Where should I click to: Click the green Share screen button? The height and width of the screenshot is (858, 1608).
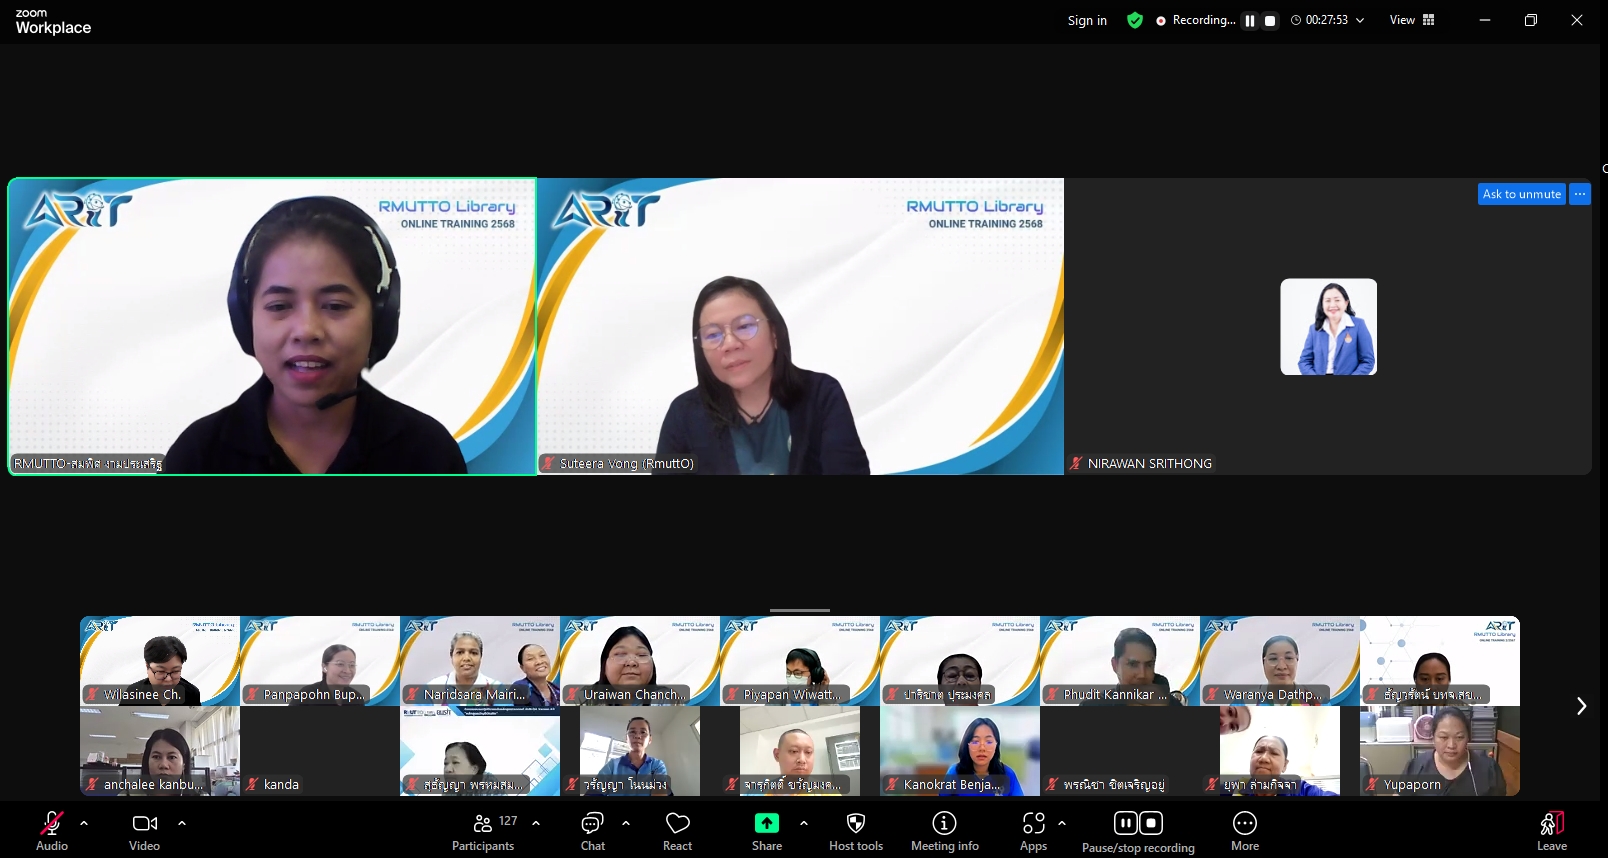767,823
